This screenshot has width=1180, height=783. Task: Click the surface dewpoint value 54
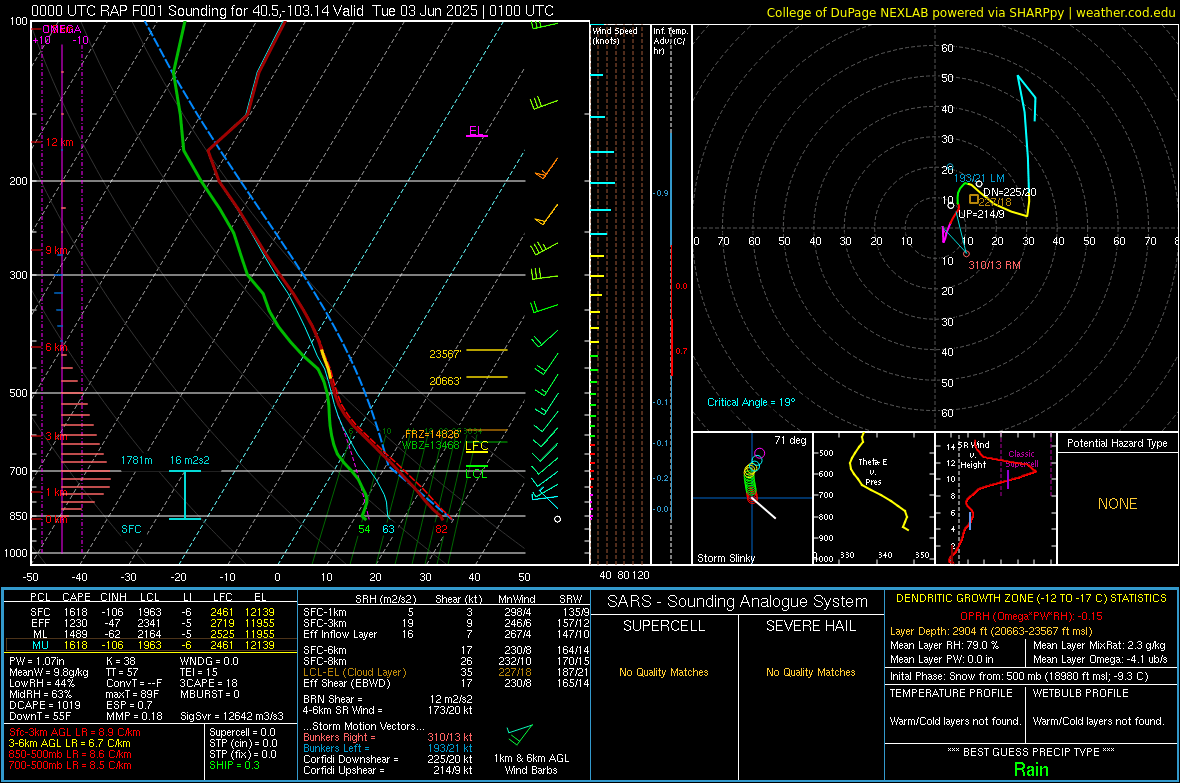(364, 529)
